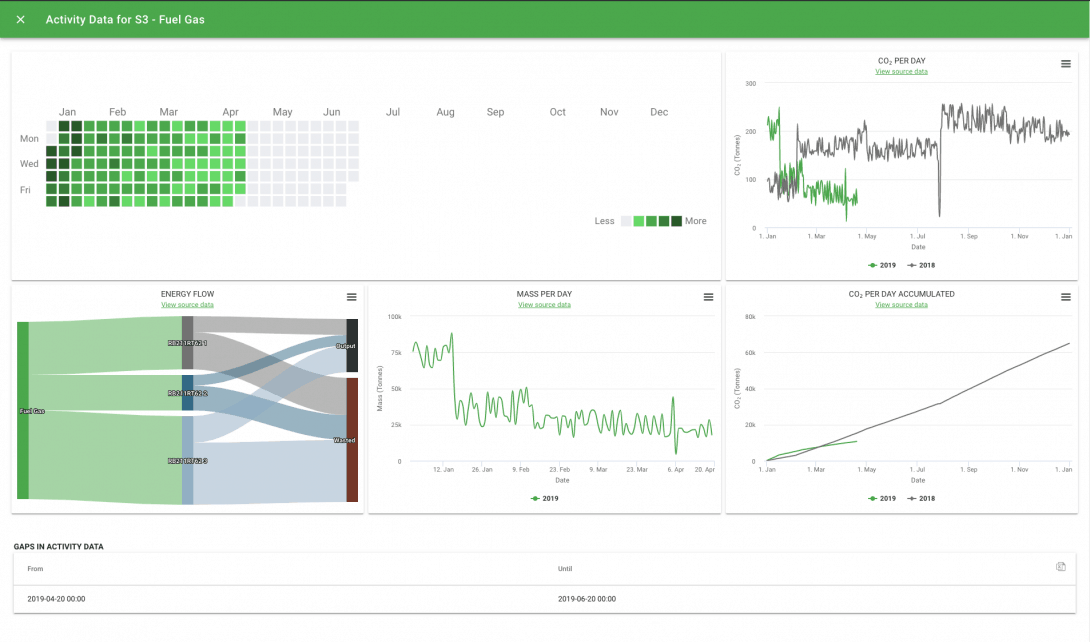The height and width of the screenshot is (642, 1090).
Task: View source data for CO₂ Per Day
Action: point(901,72)
